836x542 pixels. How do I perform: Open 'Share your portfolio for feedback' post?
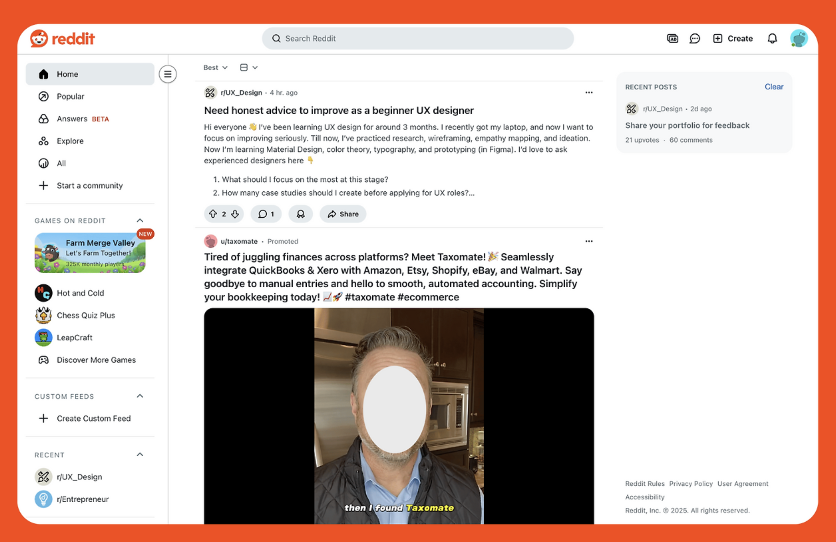[687, 125]
